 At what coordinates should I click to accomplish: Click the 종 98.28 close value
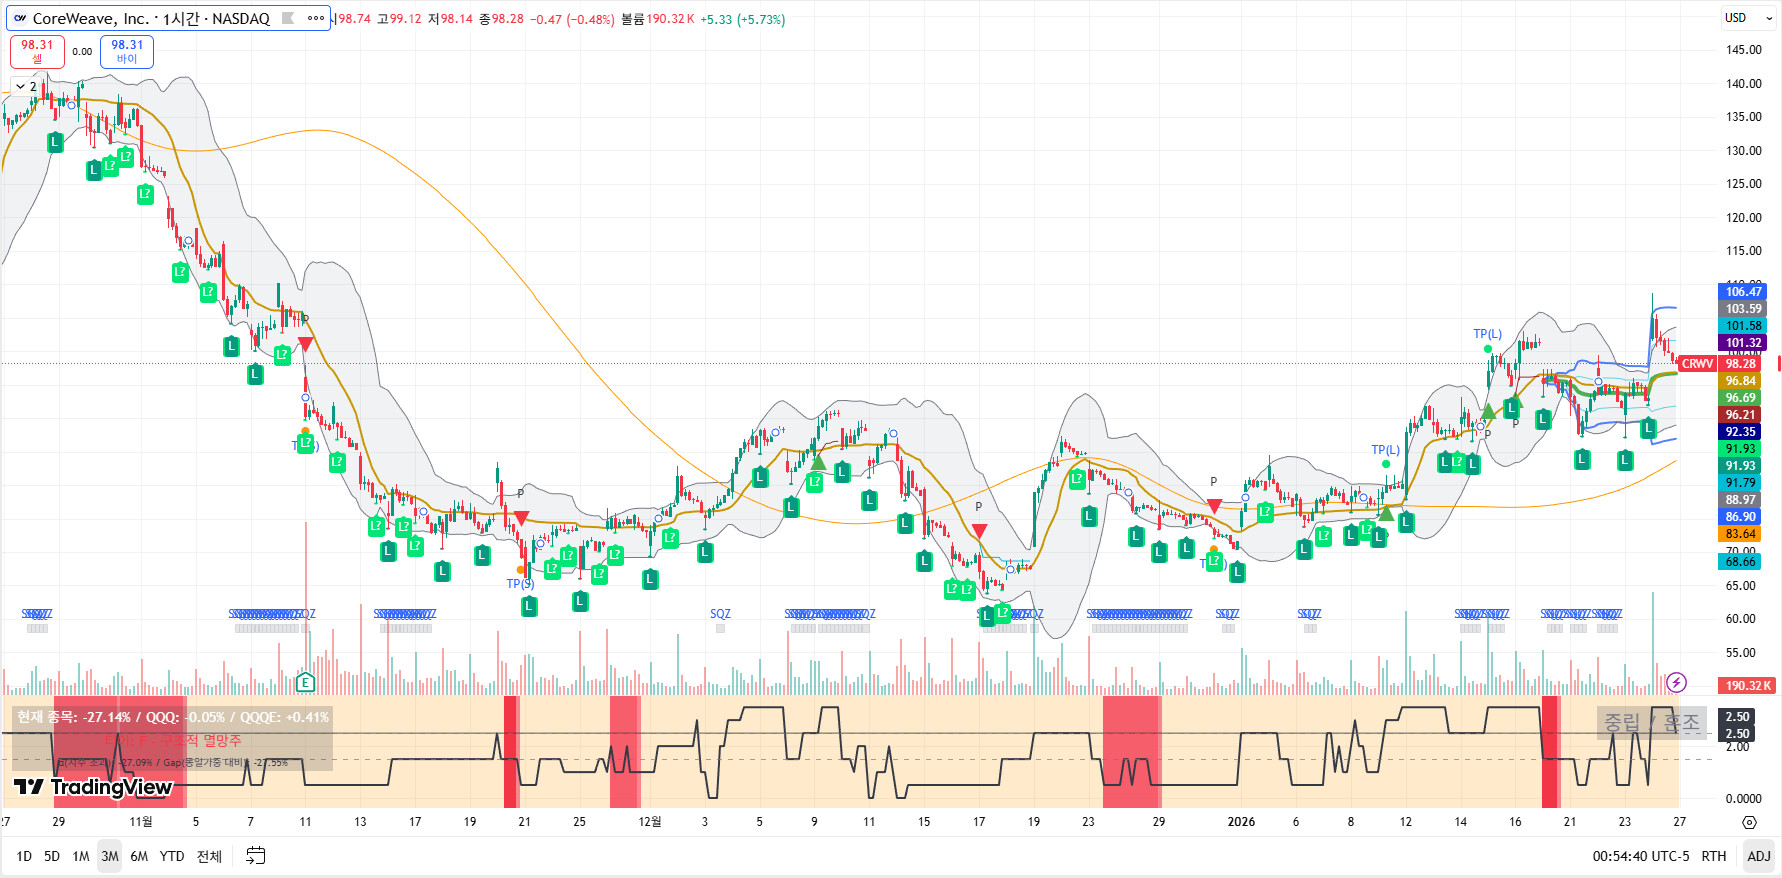coord(501,19)
